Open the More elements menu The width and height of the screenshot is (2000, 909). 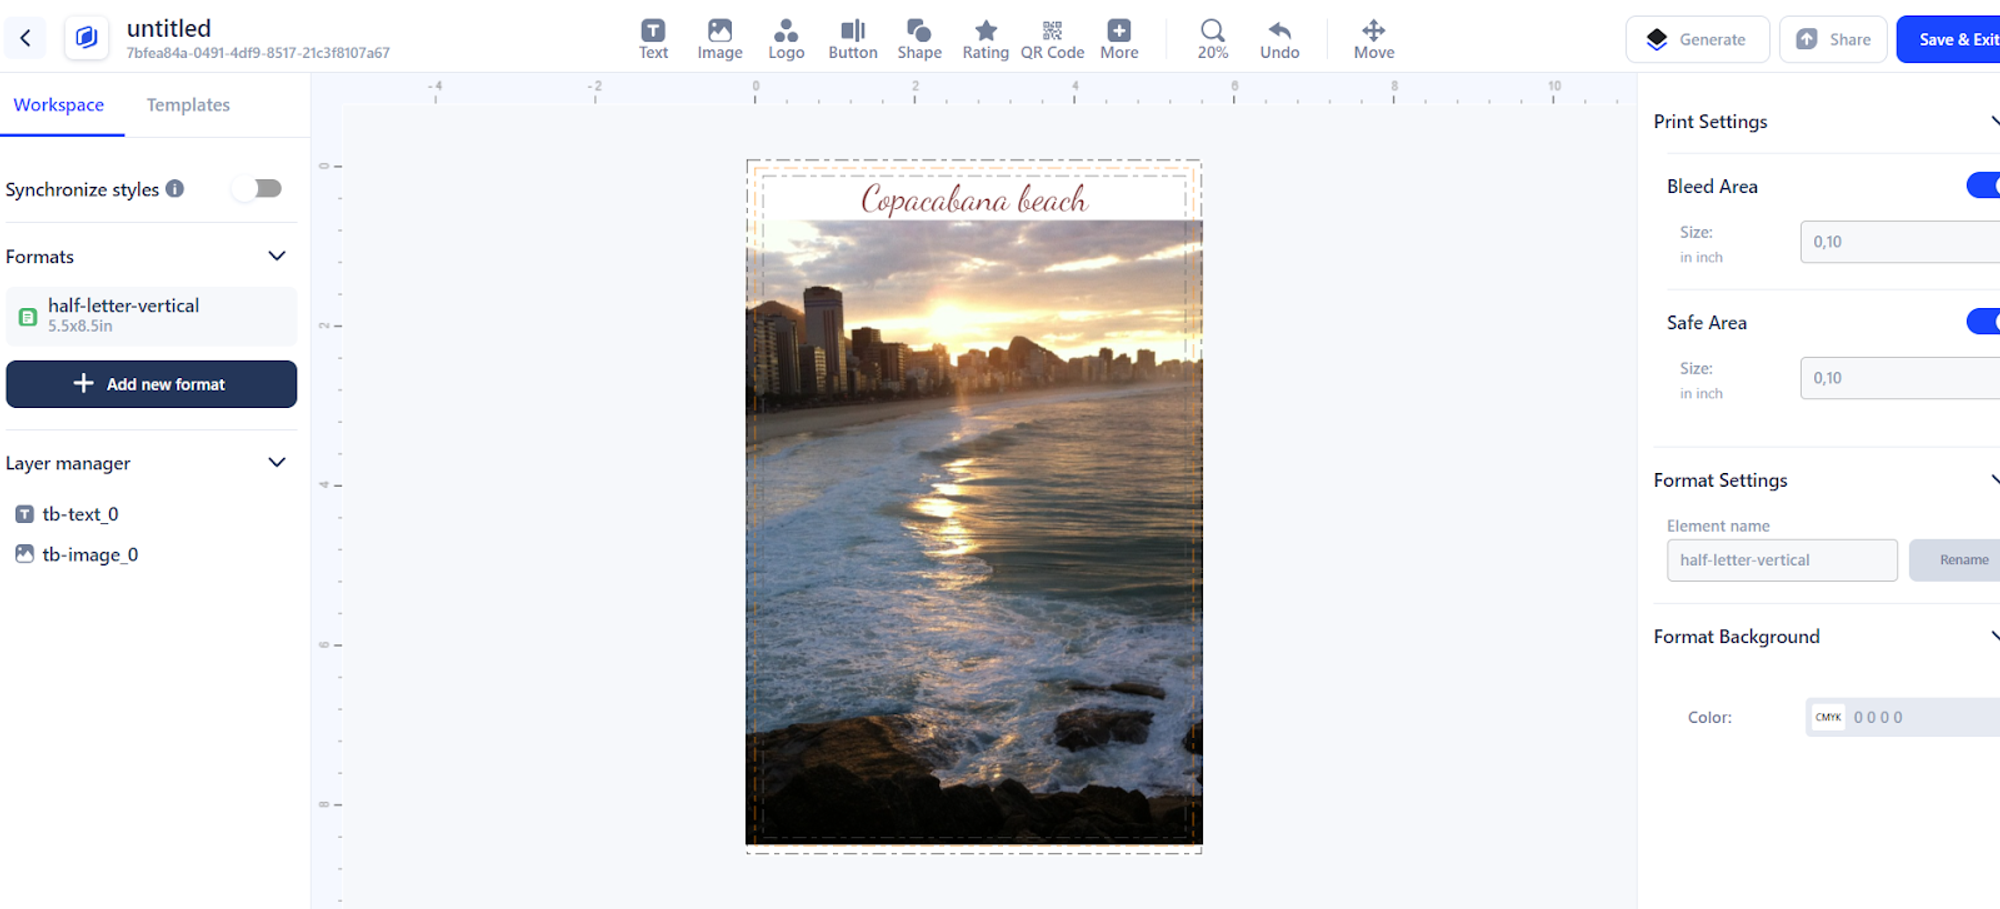click(1119, 39)
